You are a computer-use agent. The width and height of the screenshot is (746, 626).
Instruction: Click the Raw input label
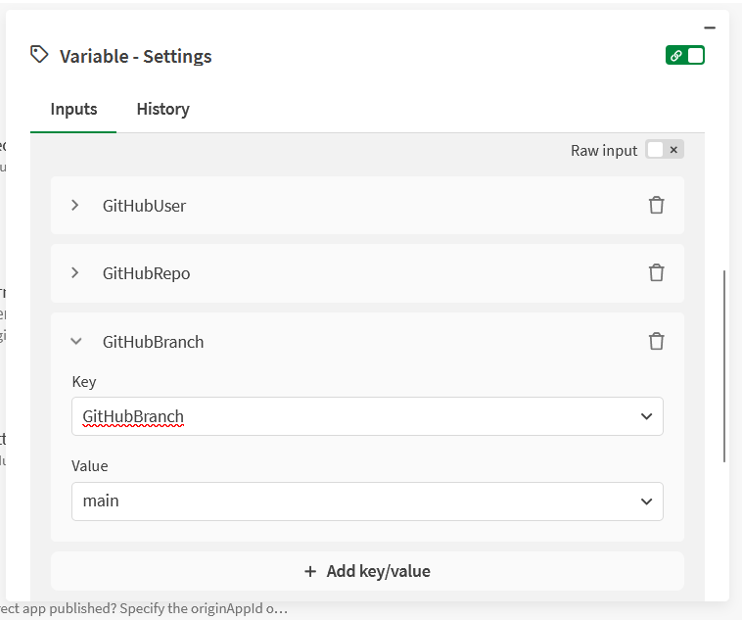(604, 151)
